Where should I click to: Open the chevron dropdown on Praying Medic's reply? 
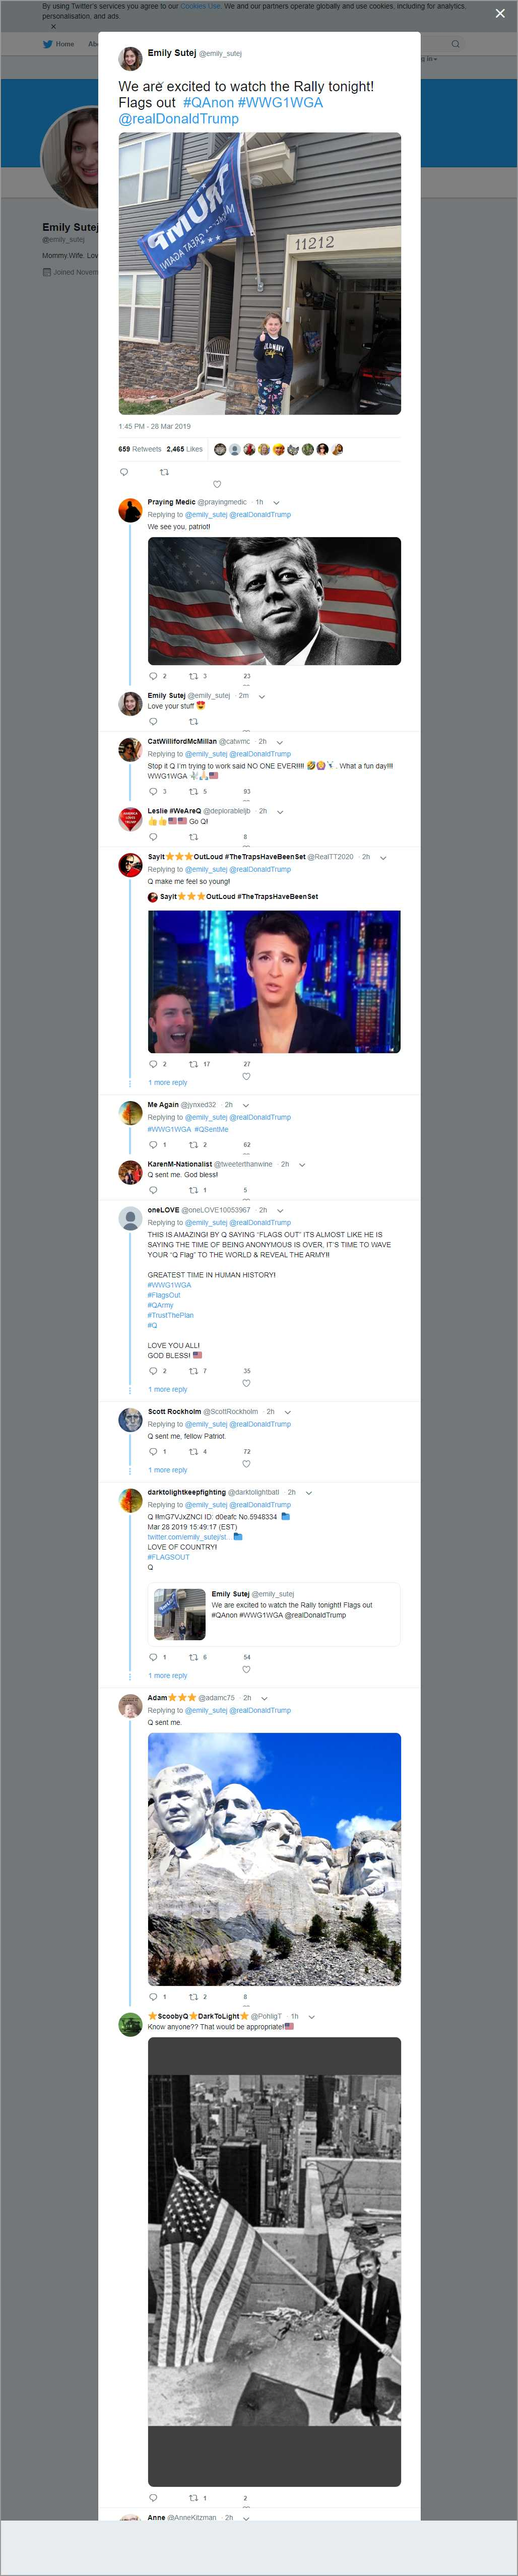[x=276, y=502]
